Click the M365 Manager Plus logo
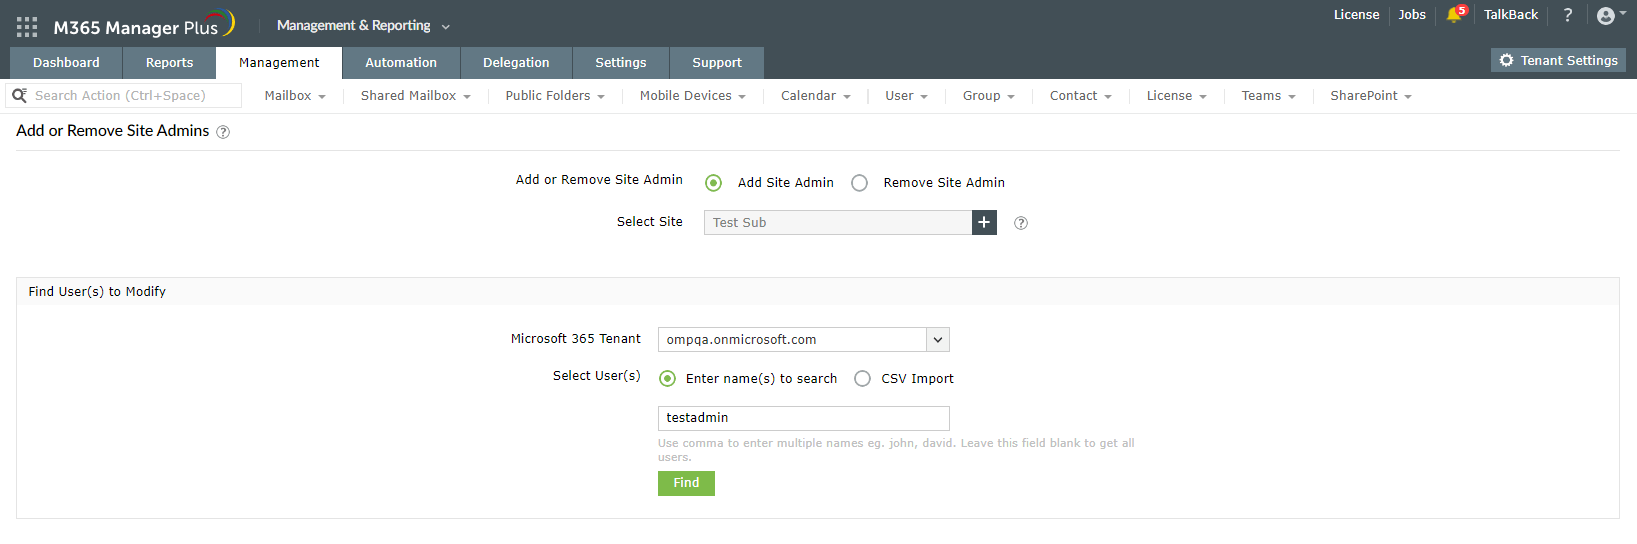 pyautogui.click(x=144, y=25)
